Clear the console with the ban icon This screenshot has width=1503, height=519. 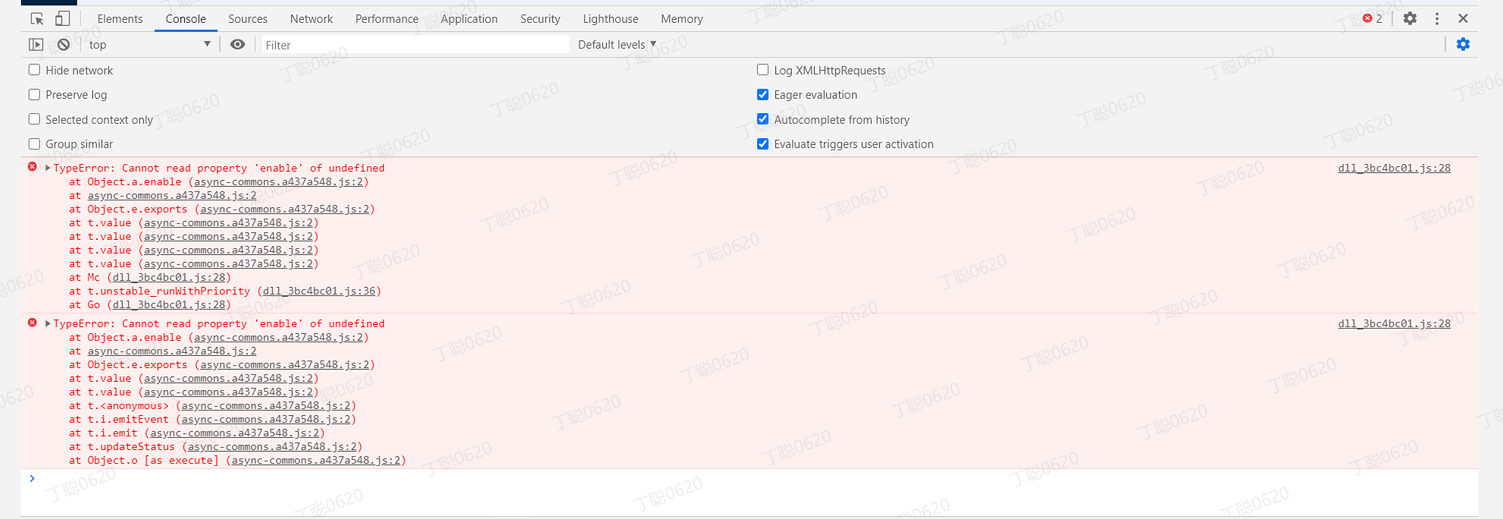pyautogui.click(x=63, y=45)
